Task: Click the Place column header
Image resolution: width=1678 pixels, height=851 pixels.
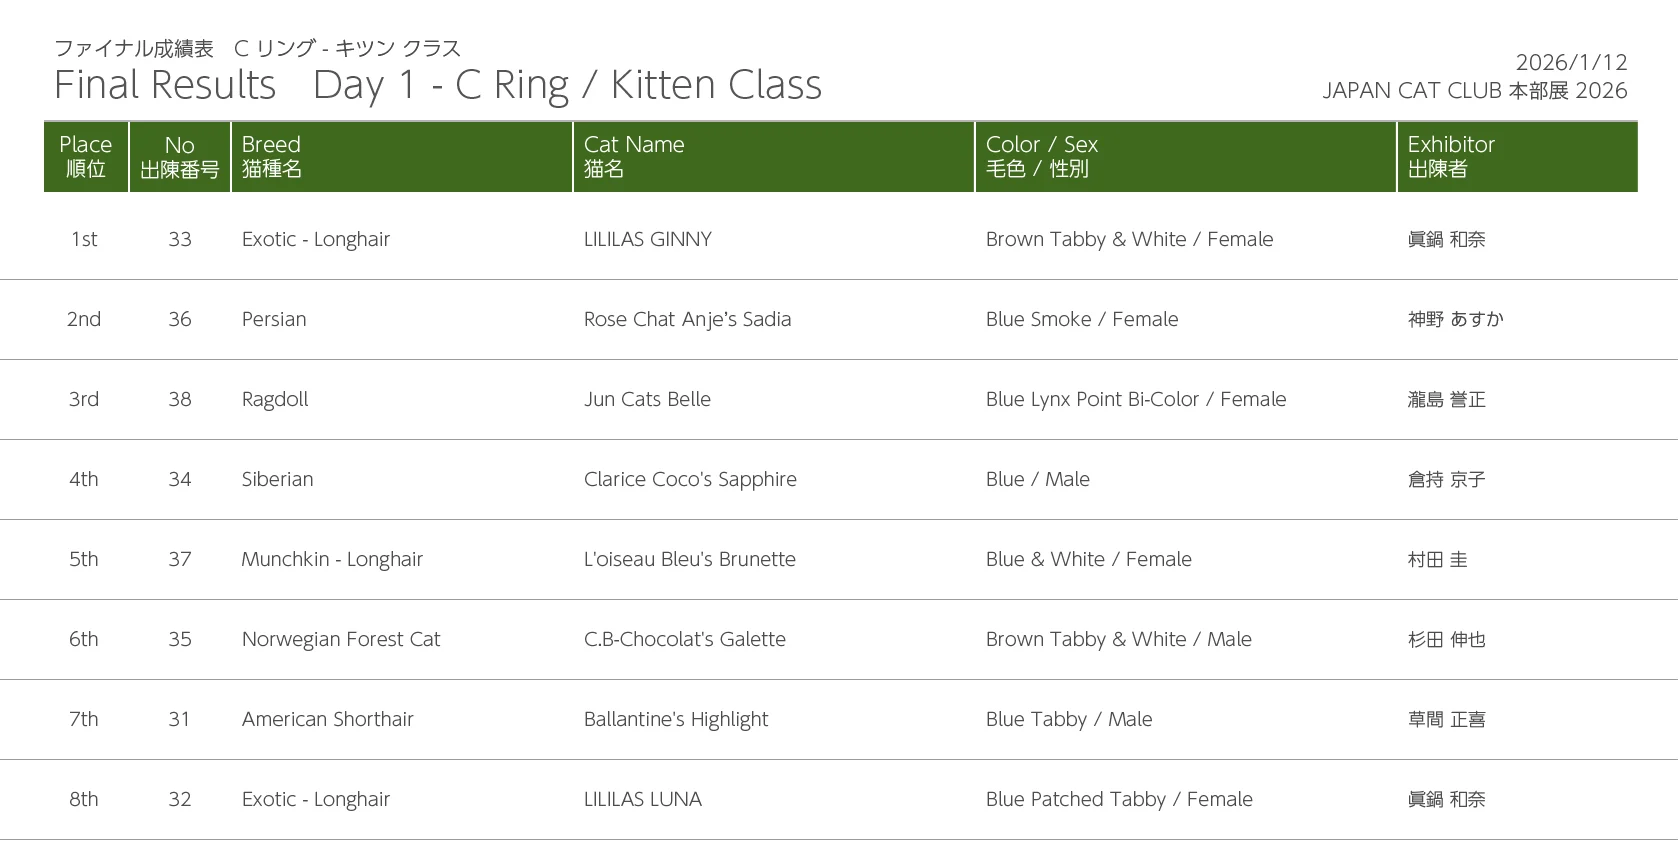Action: pyautogui.click(x=85, y=156)
